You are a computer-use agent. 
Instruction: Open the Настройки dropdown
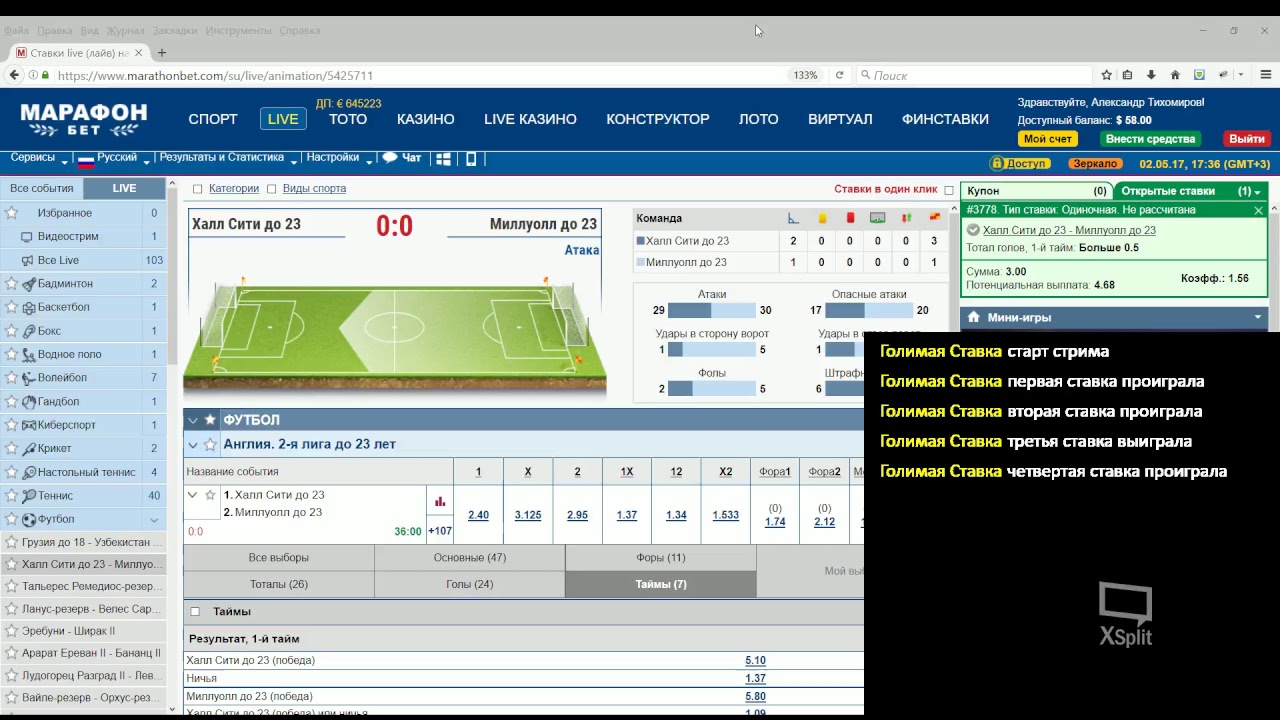(x=339, y=158)
